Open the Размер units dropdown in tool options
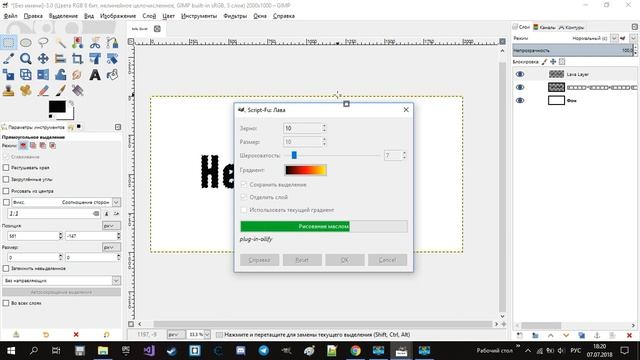640x360 pixels. [x=111, y=247]
